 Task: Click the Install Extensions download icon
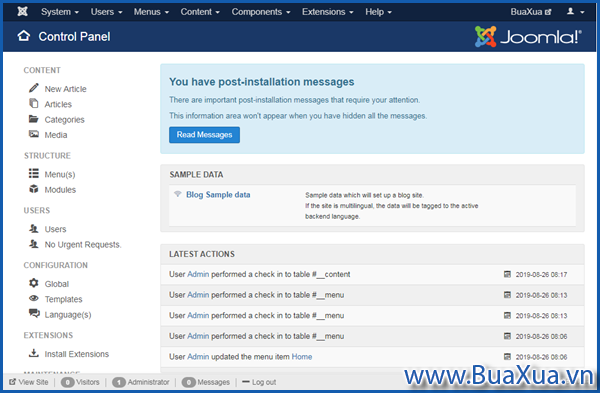[x=34, y=353]
